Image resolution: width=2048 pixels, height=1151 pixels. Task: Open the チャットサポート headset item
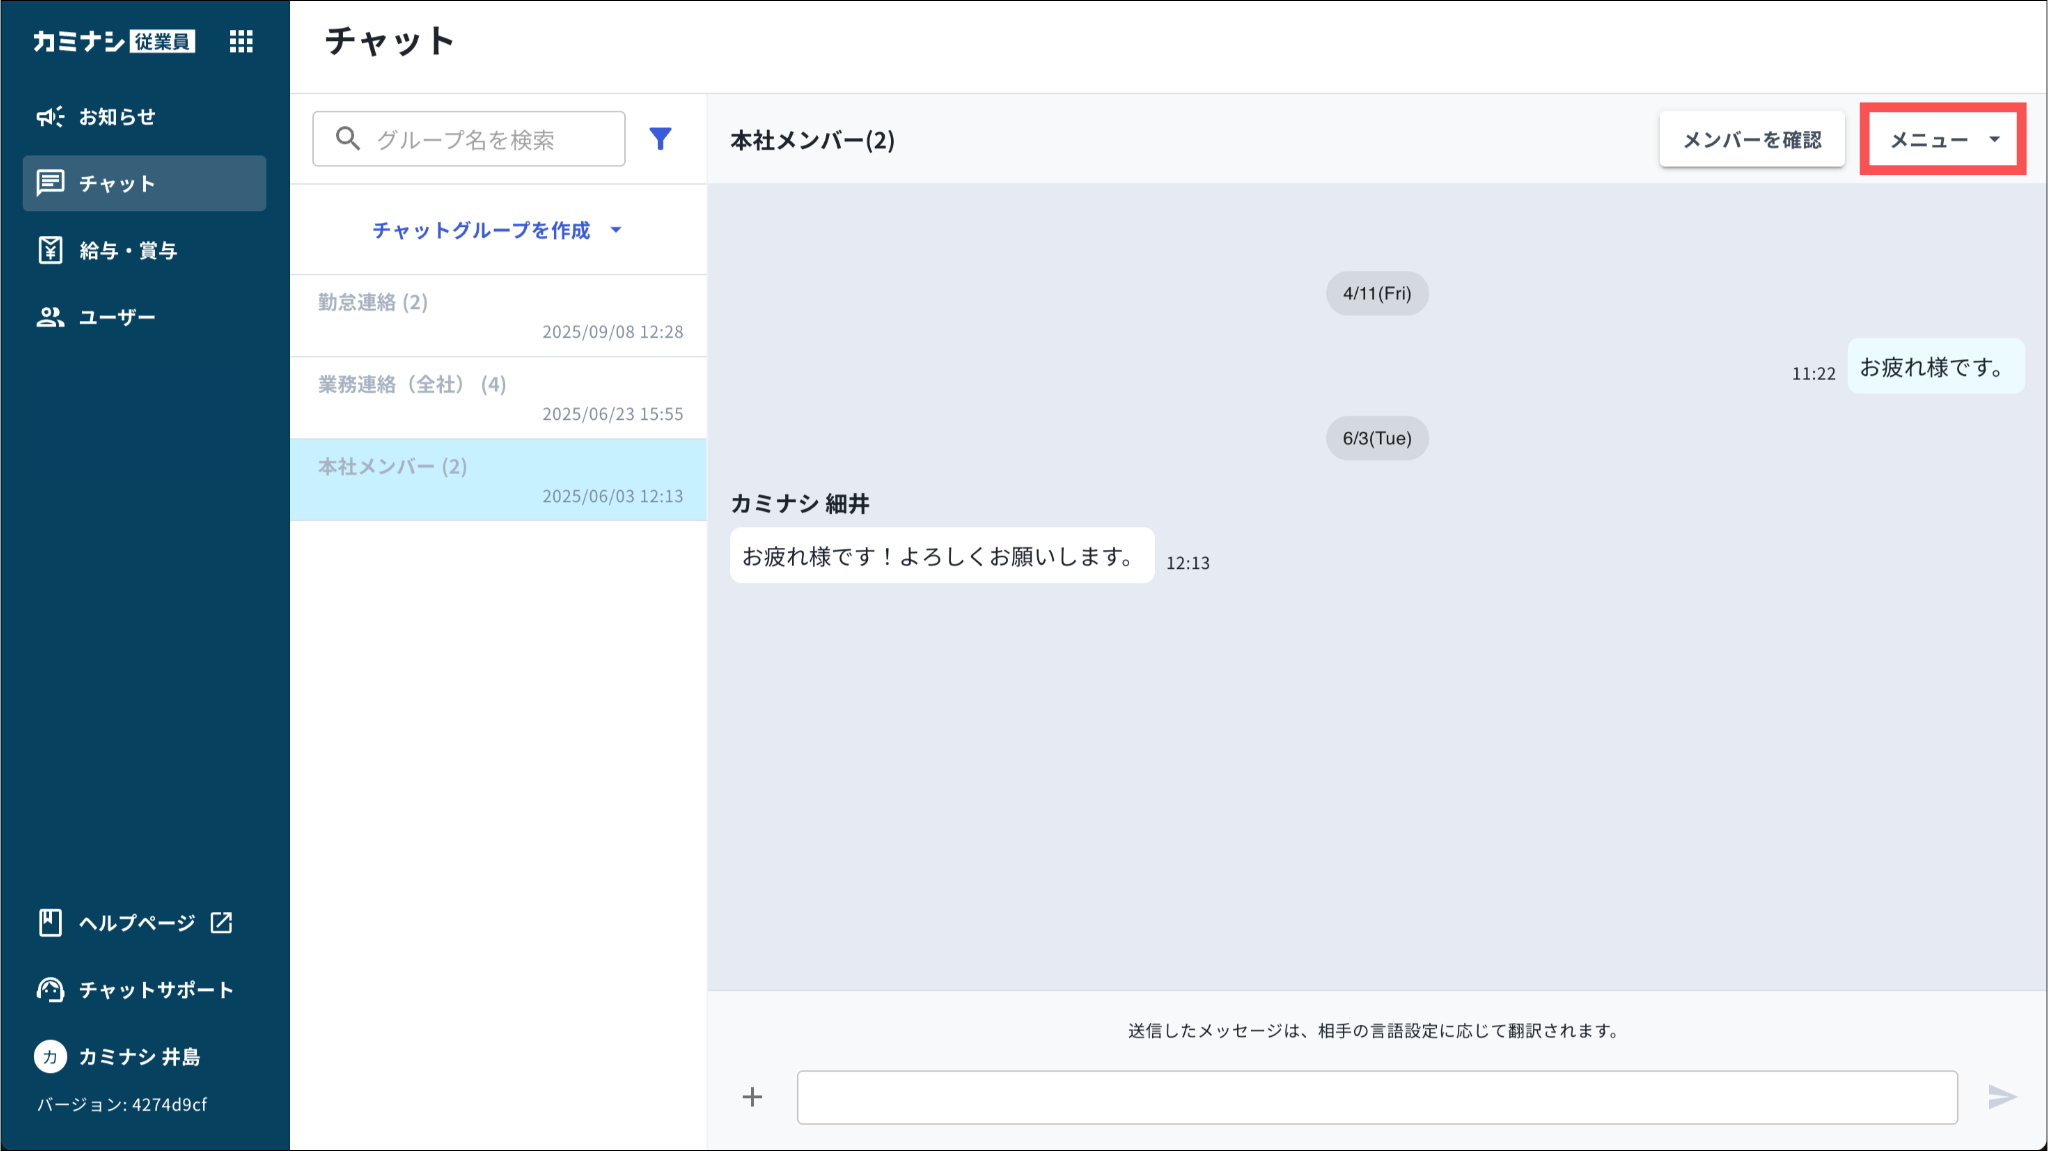click(x=155, y=990)
